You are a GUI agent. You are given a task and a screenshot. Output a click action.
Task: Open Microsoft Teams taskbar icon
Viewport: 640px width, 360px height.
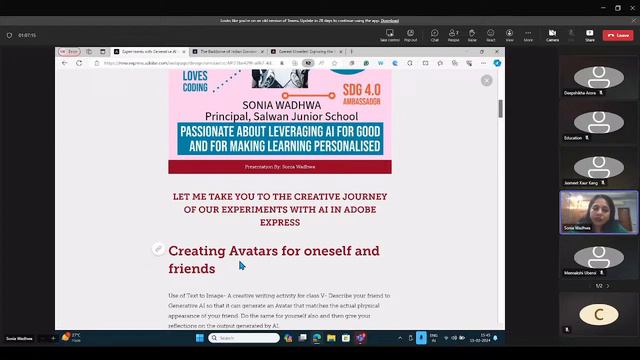(x=360, y=338)
